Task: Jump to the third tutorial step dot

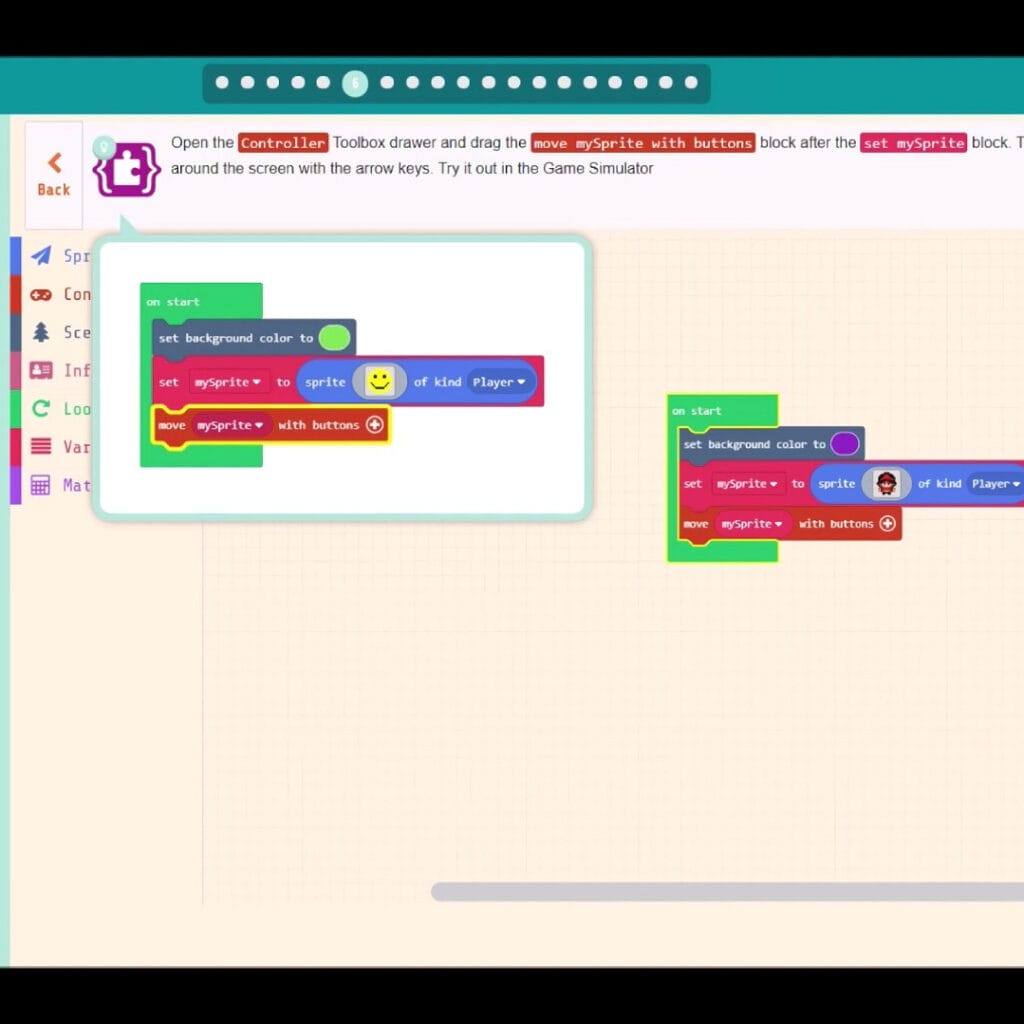Action: pos(273,82)
